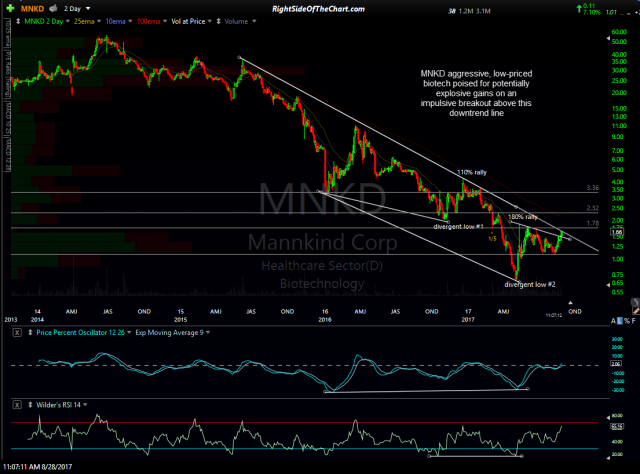
Task: Click scale arrow near RSI 80.00 level
Action: pos(608,417)
